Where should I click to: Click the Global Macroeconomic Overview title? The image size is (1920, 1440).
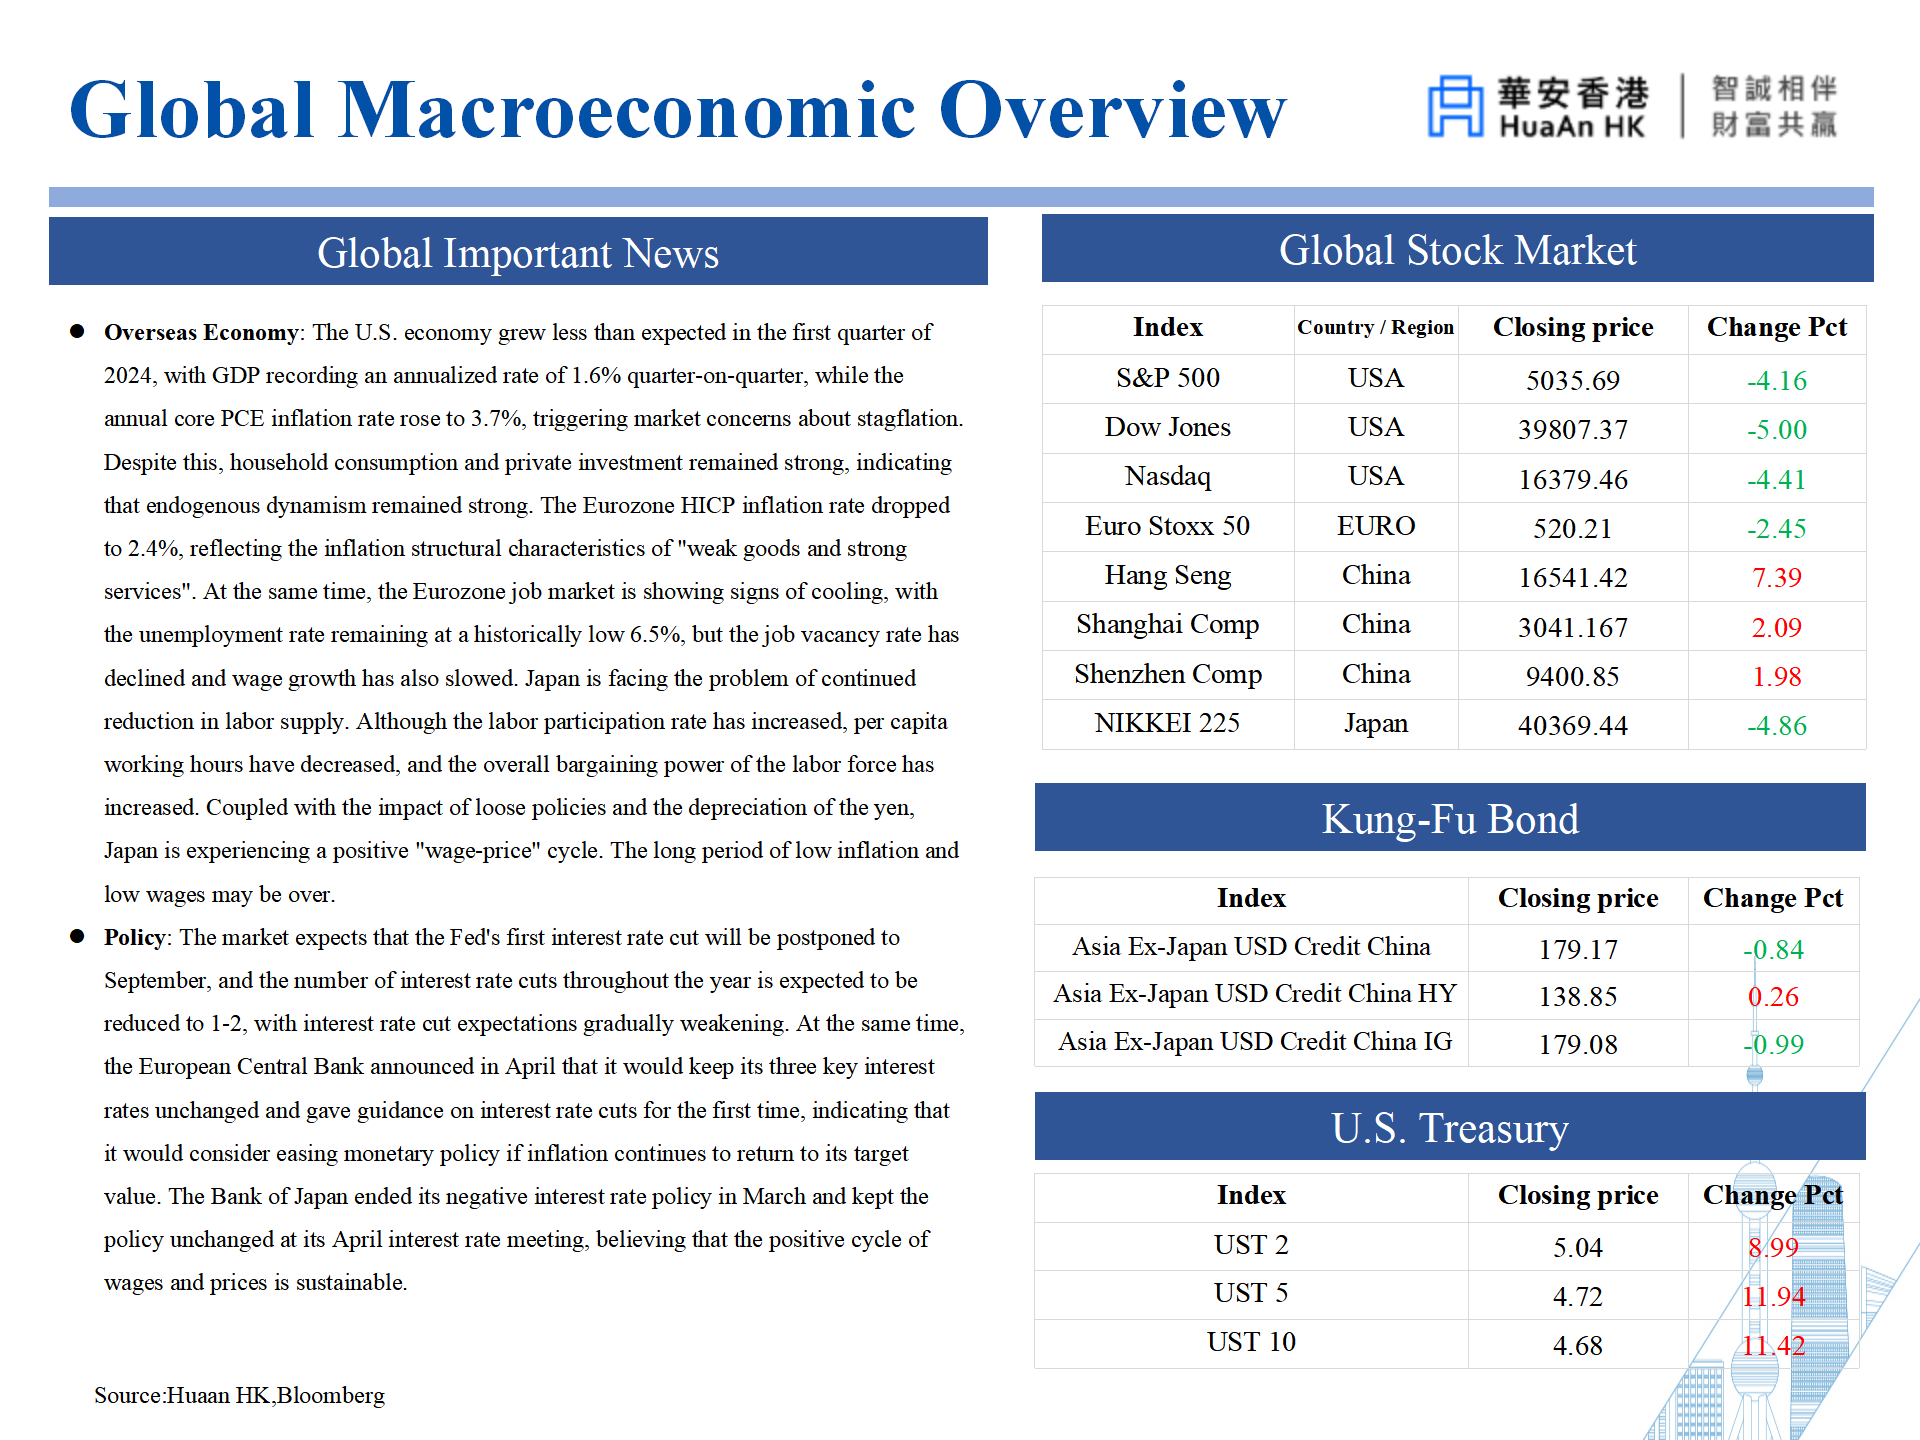tap(677, 110)
